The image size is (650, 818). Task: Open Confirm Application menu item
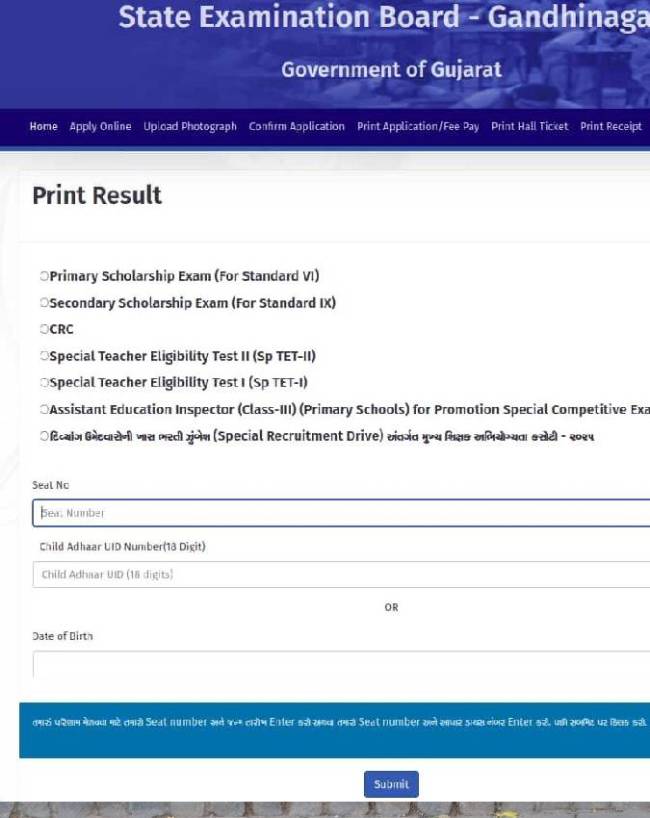coord(296,127)
